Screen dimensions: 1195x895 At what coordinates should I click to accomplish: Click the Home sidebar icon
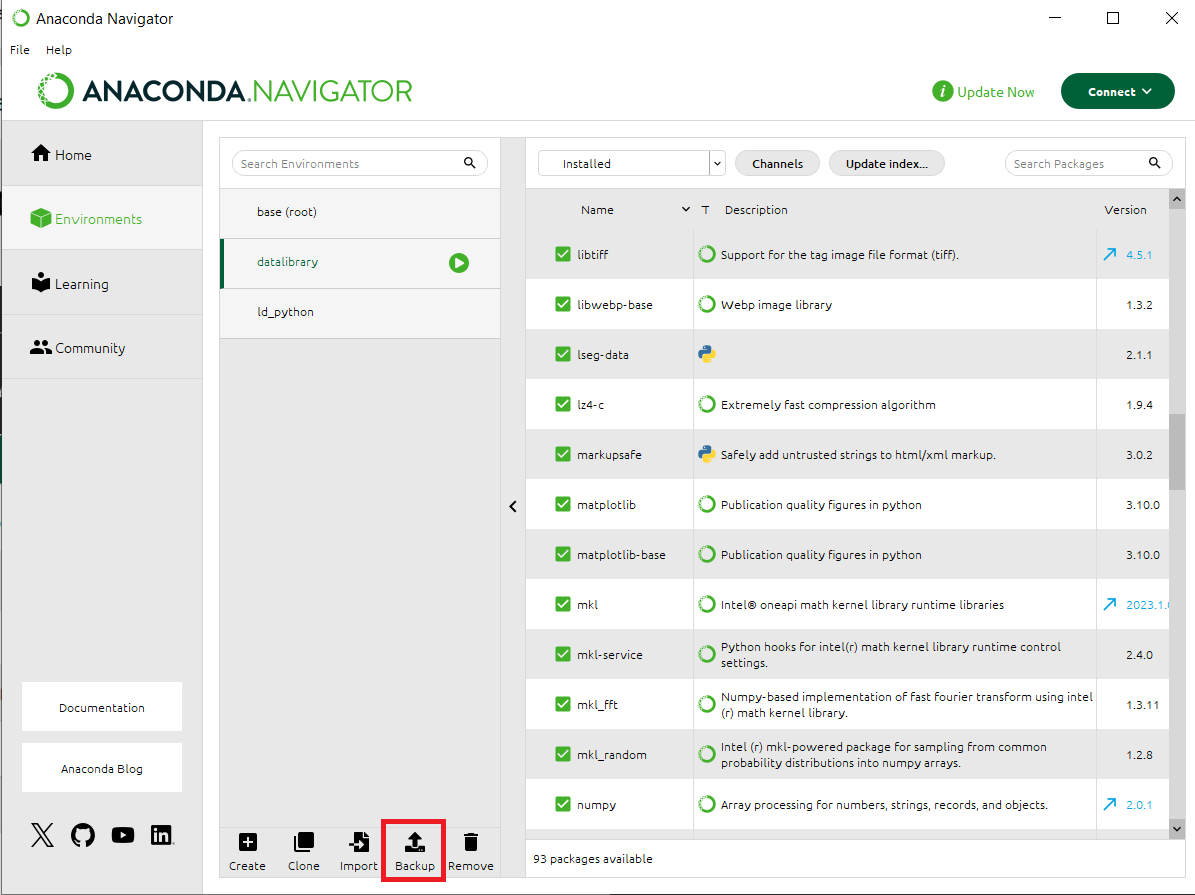tap(41, 153)
